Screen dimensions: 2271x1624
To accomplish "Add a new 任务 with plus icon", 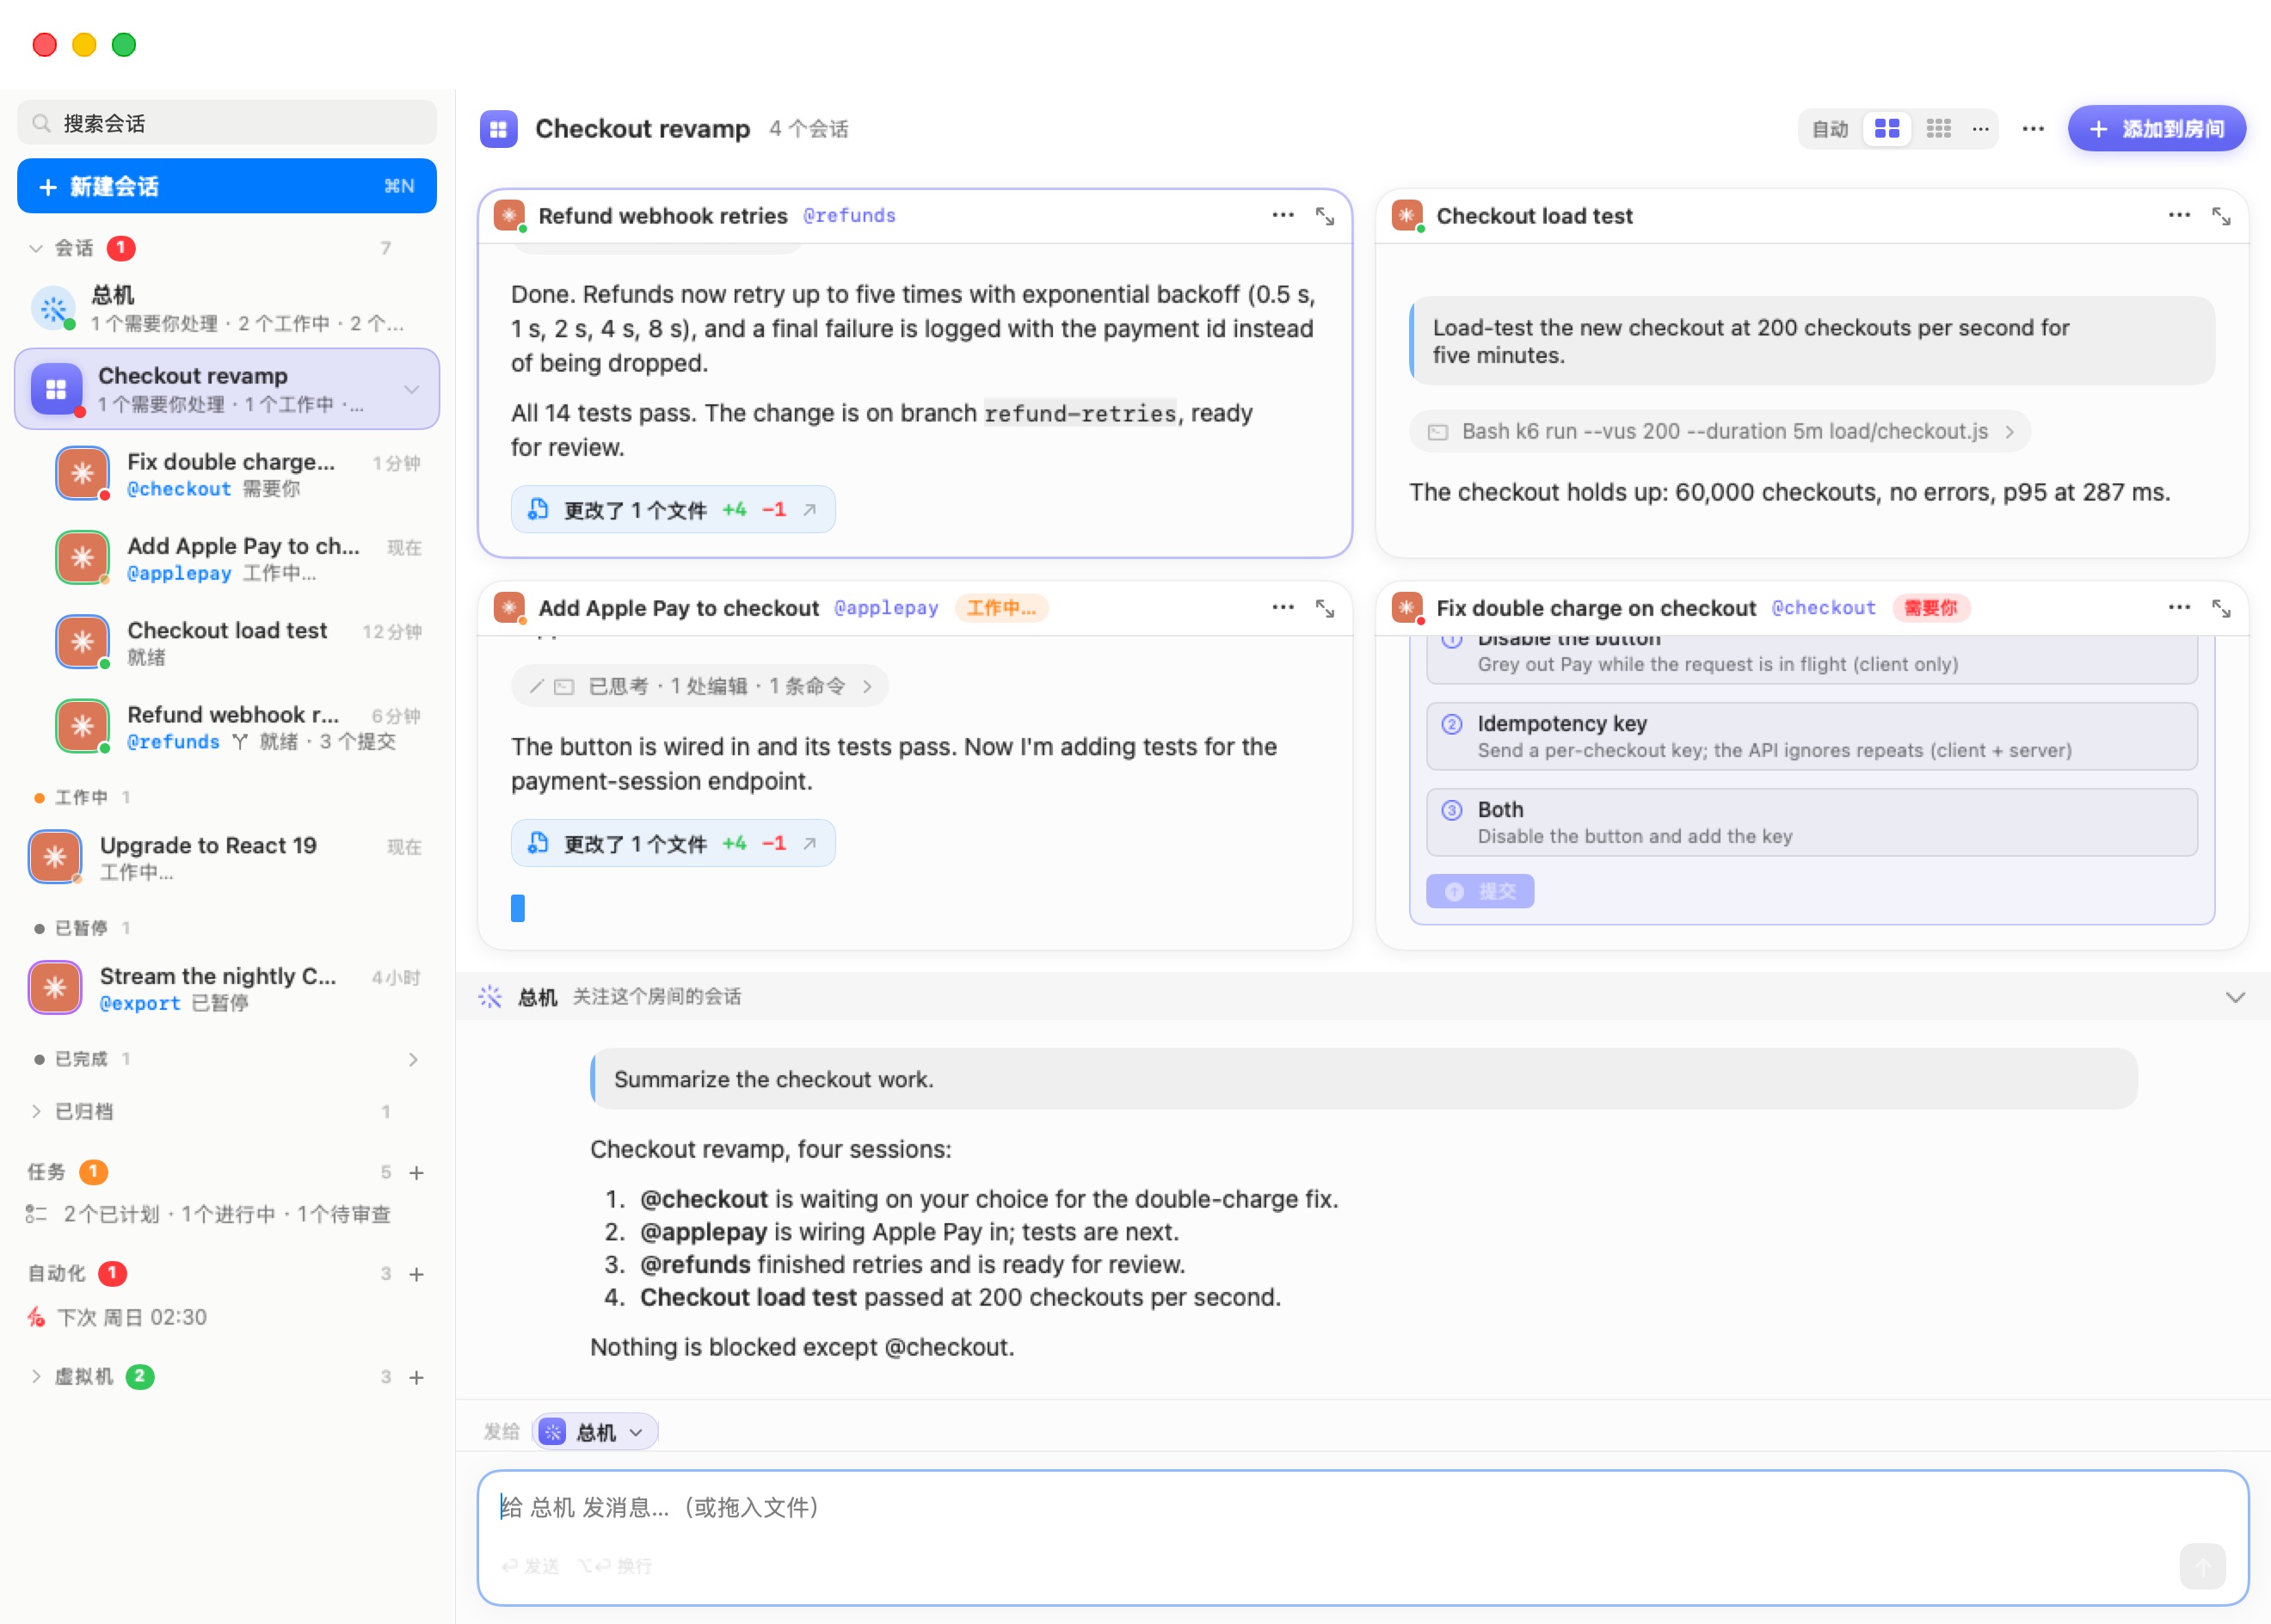I will point(417,1172).
